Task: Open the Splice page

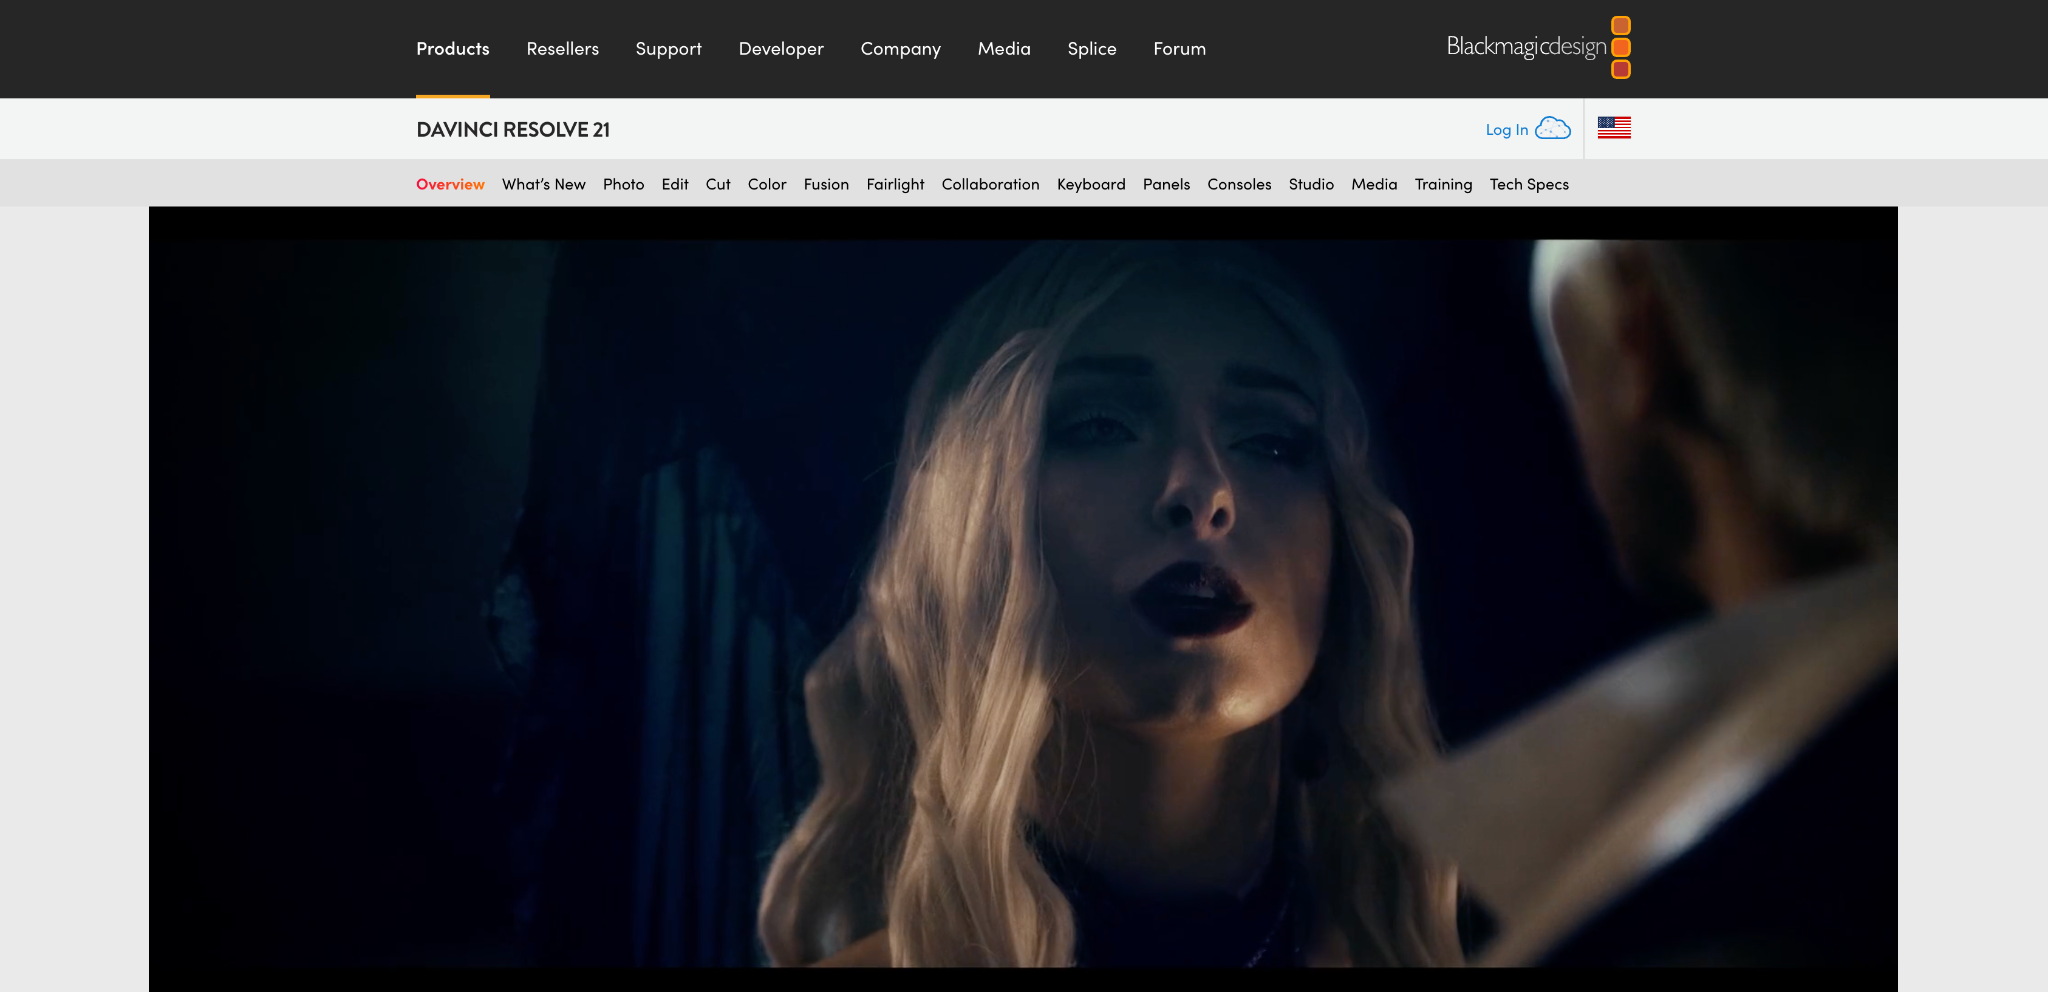Action: [1092, 49]
